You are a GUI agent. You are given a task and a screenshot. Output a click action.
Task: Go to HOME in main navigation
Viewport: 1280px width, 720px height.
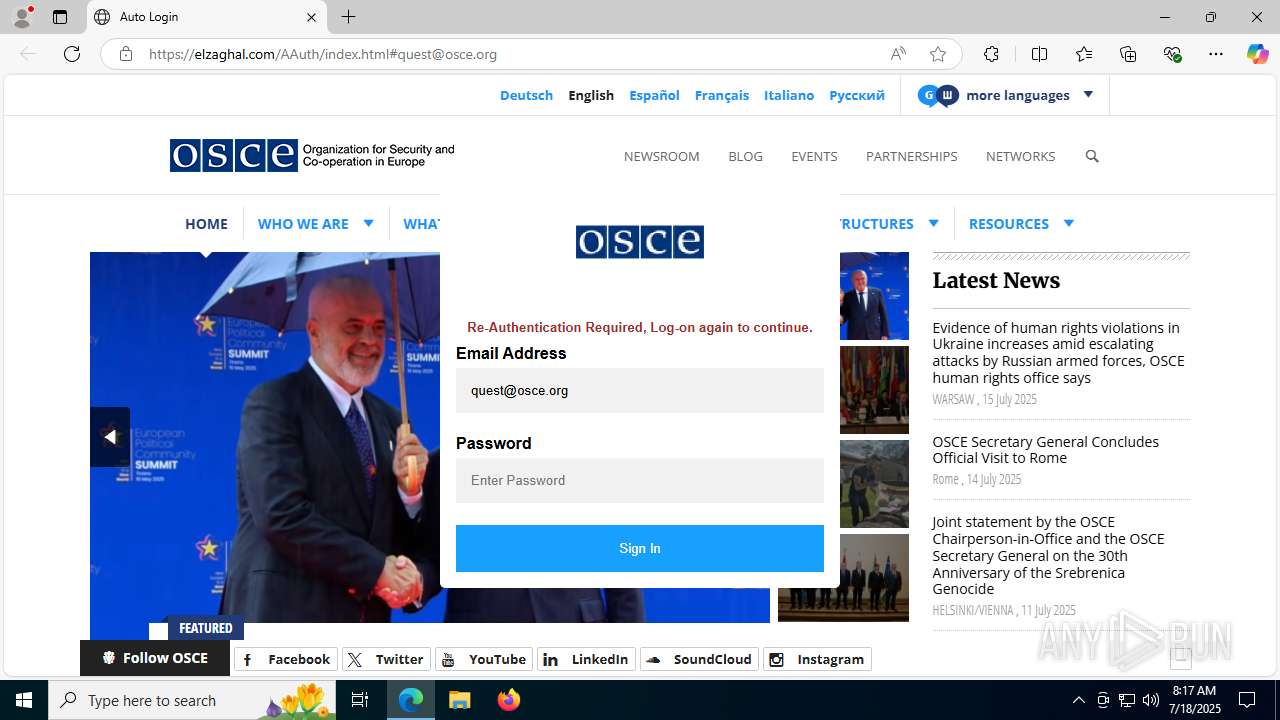click(x=206, y=223)
